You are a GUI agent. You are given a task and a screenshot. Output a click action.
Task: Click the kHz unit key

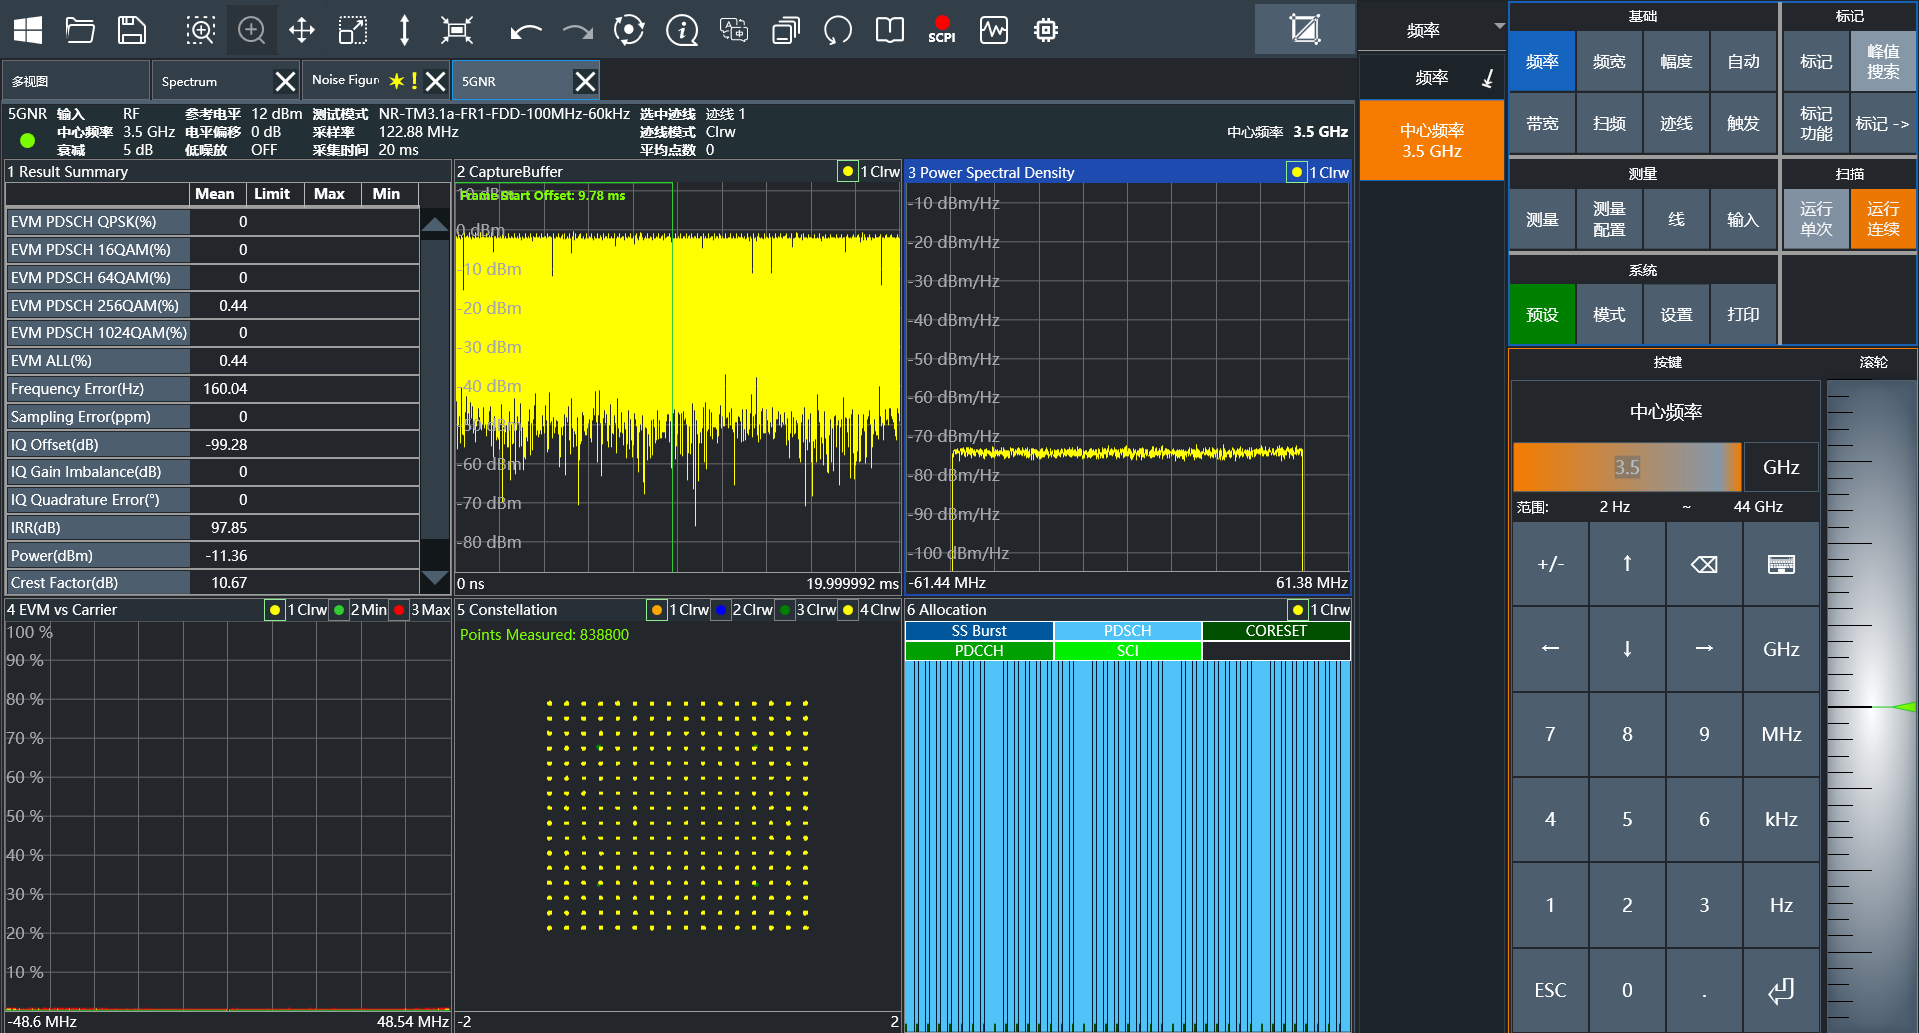tap(1781, 820)
